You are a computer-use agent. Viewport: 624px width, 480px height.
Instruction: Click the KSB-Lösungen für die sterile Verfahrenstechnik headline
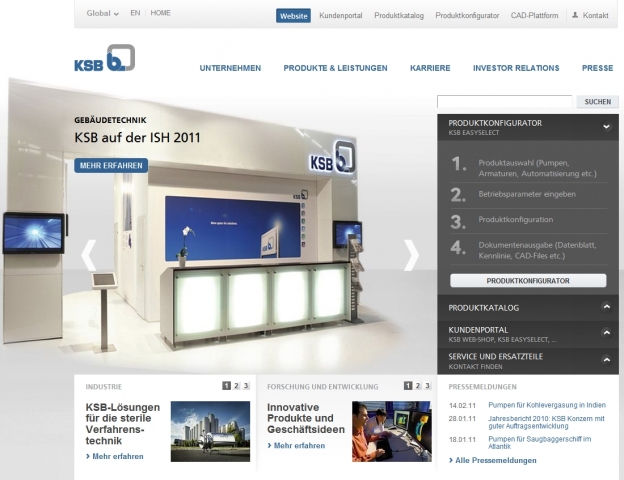(x=123, y=424)
